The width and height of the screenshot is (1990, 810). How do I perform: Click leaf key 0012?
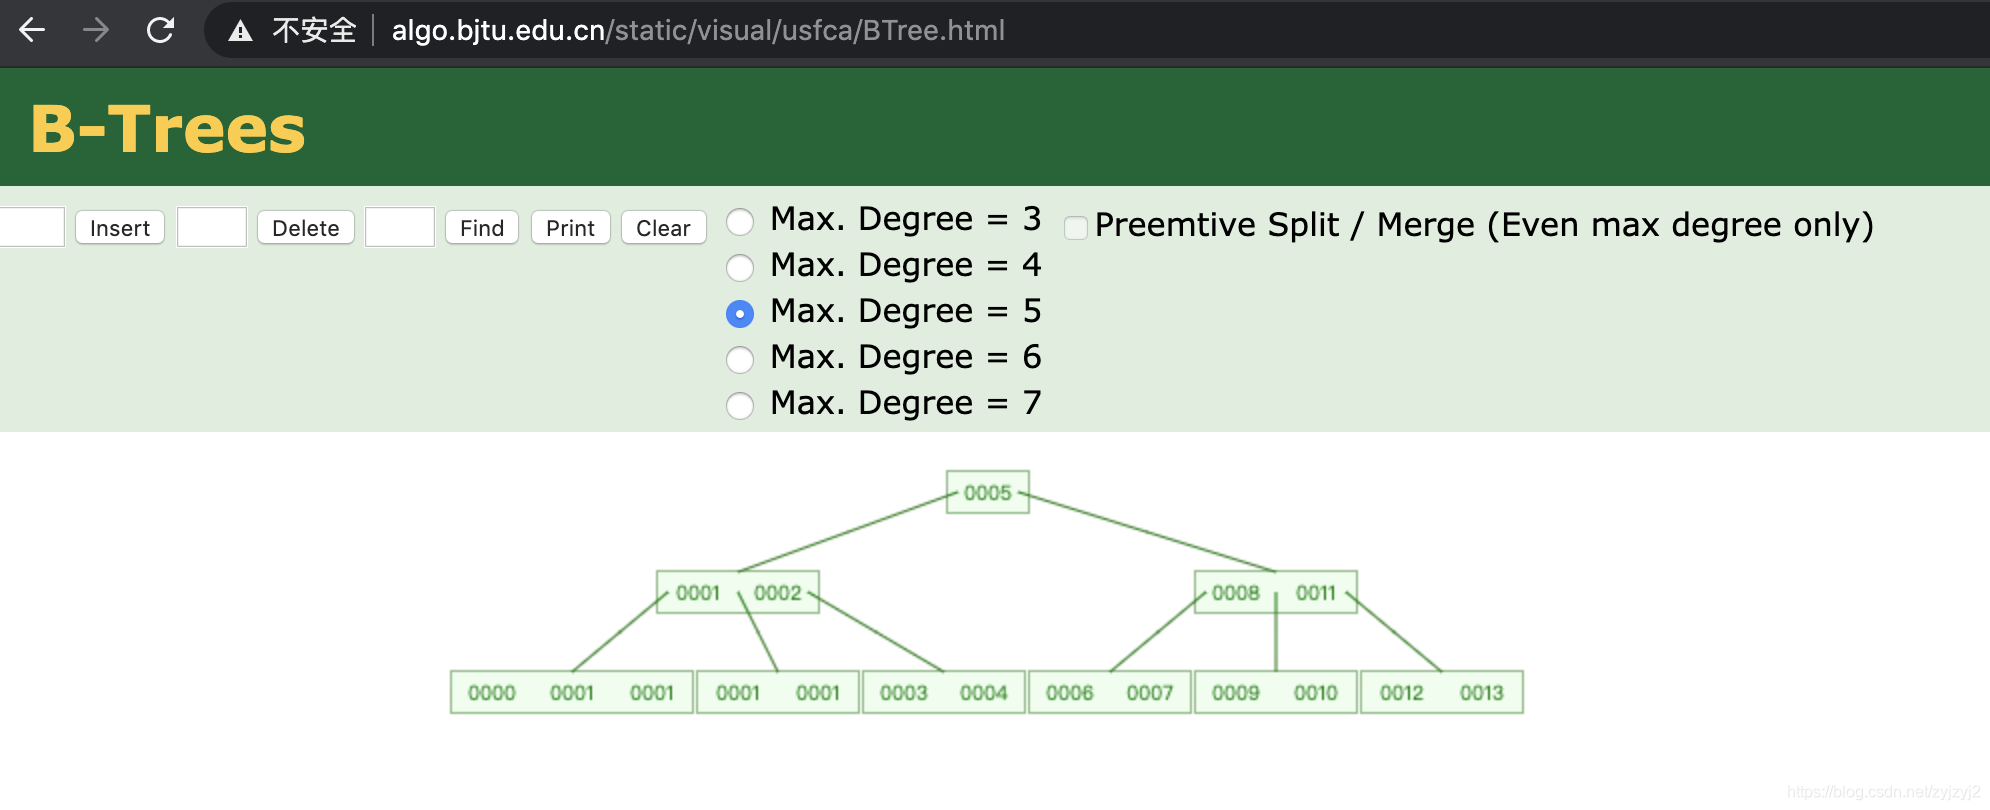point(1402,693)
